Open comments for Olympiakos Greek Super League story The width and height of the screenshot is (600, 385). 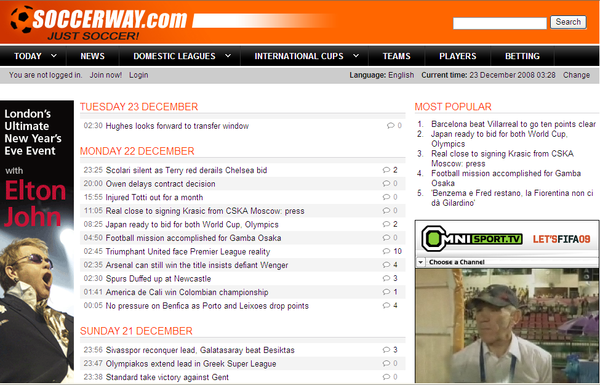click(386, 363)
